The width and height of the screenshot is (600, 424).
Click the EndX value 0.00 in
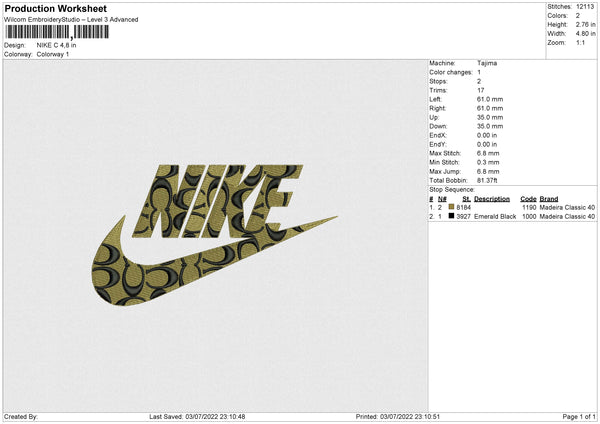[x=487, y=135]
